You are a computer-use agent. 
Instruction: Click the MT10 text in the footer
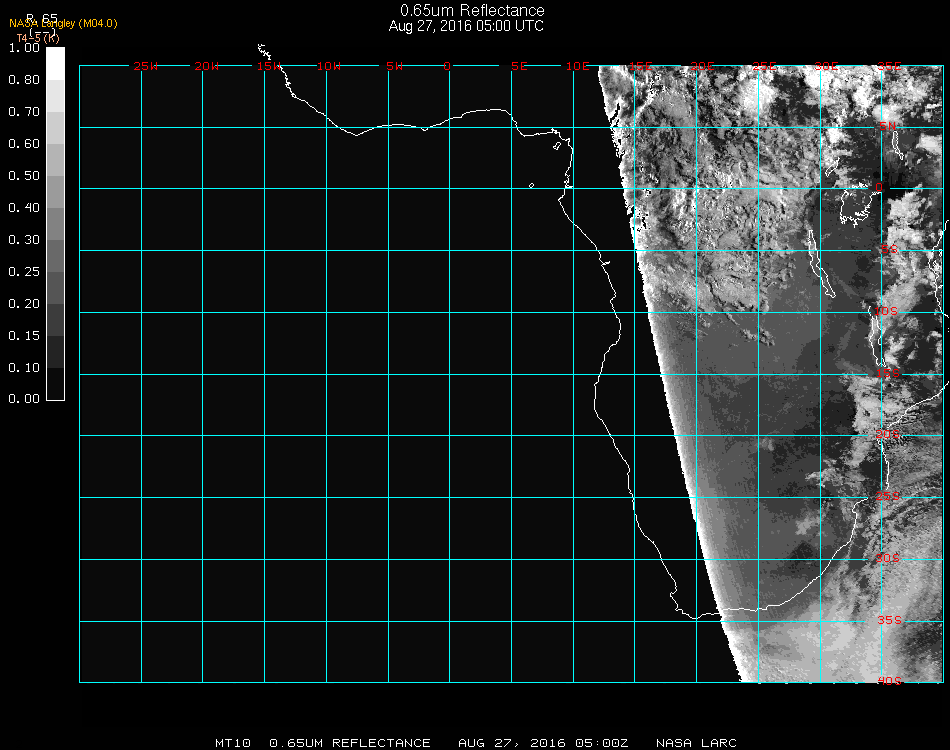234,743
